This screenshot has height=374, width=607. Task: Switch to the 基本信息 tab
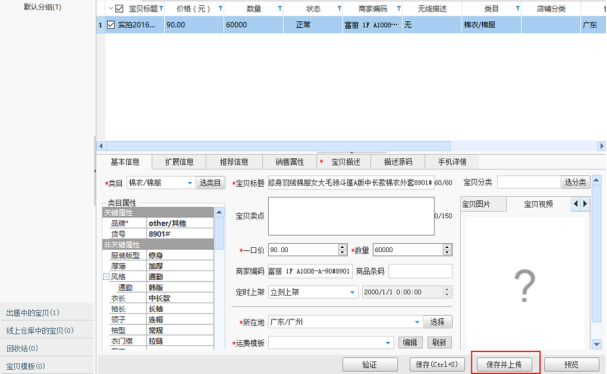tap(125, 162)
